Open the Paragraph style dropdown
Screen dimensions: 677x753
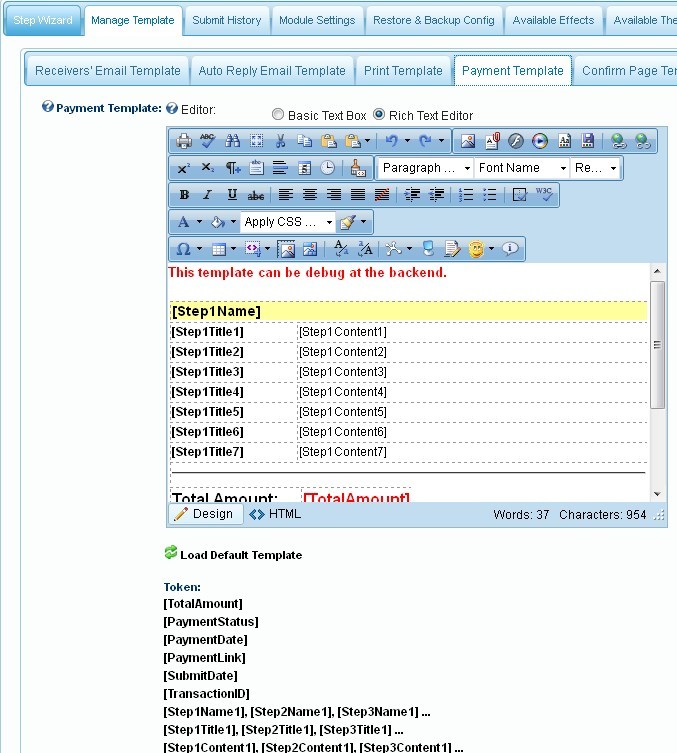(425, 168)
